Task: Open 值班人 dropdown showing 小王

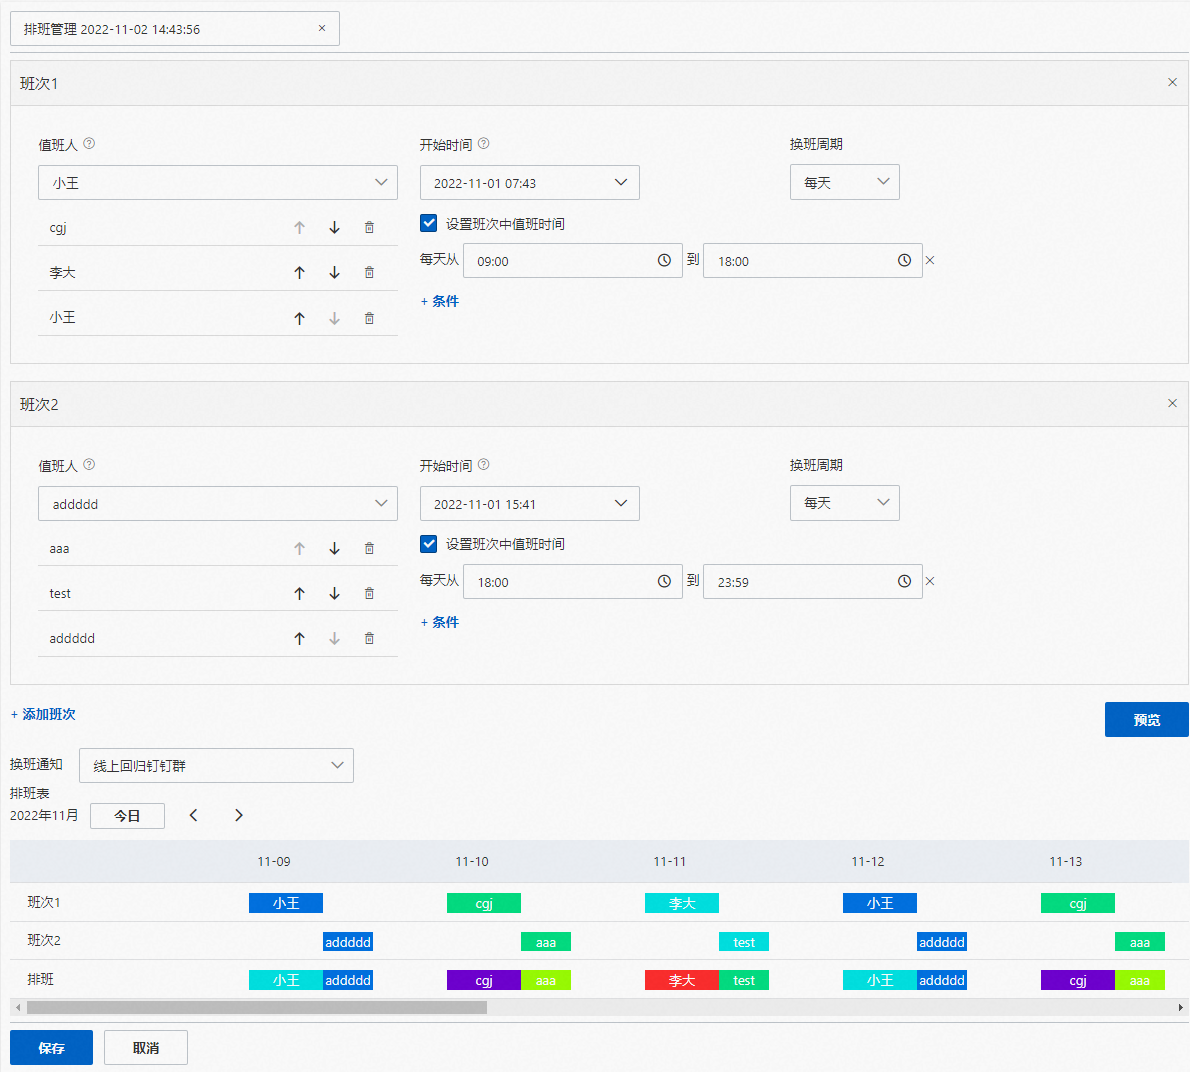Action: (218, 183)
